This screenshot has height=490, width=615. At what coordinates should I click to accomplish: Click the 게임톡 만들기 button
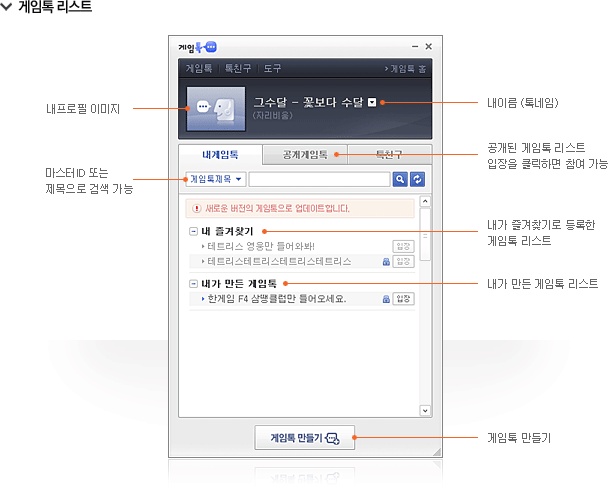pyautogui.click(x=304, y=437)
